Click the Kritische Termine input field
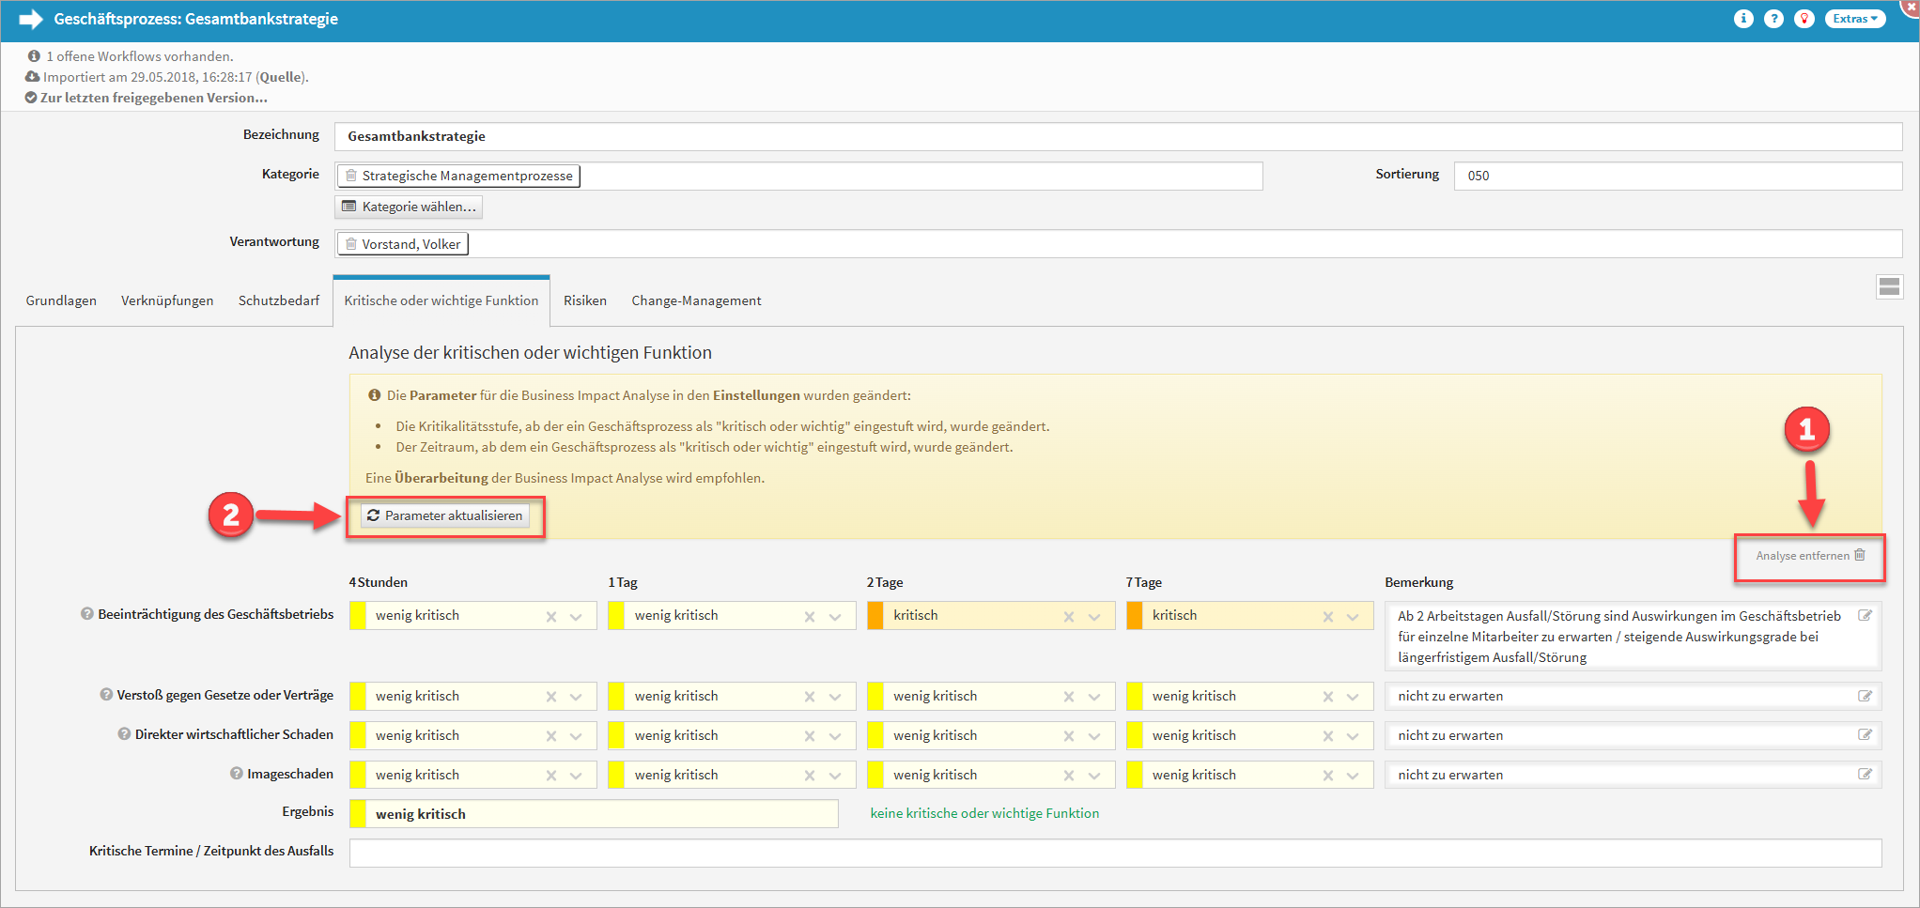Screen dimensions: 1920x908 click(x=1114, y=853)
